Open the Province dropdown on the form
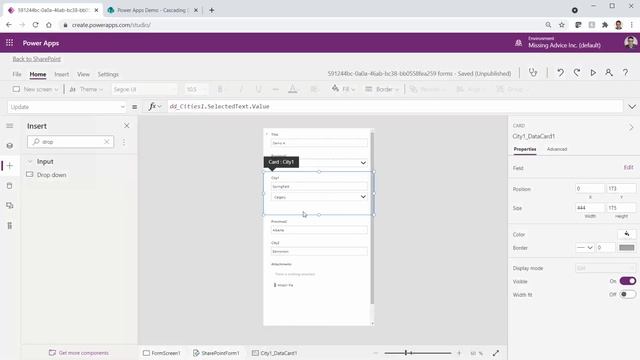This screenshot has height=360, width=640. [x=363, y=163]
